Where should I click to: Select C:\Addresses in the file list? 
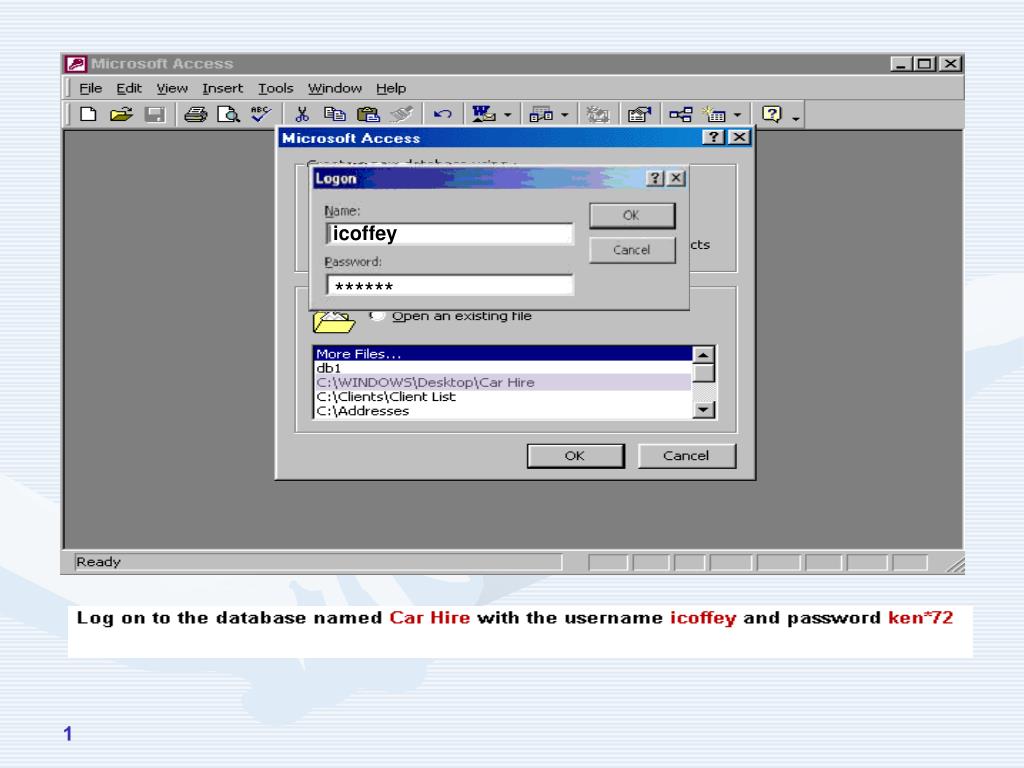pos(502,411)
